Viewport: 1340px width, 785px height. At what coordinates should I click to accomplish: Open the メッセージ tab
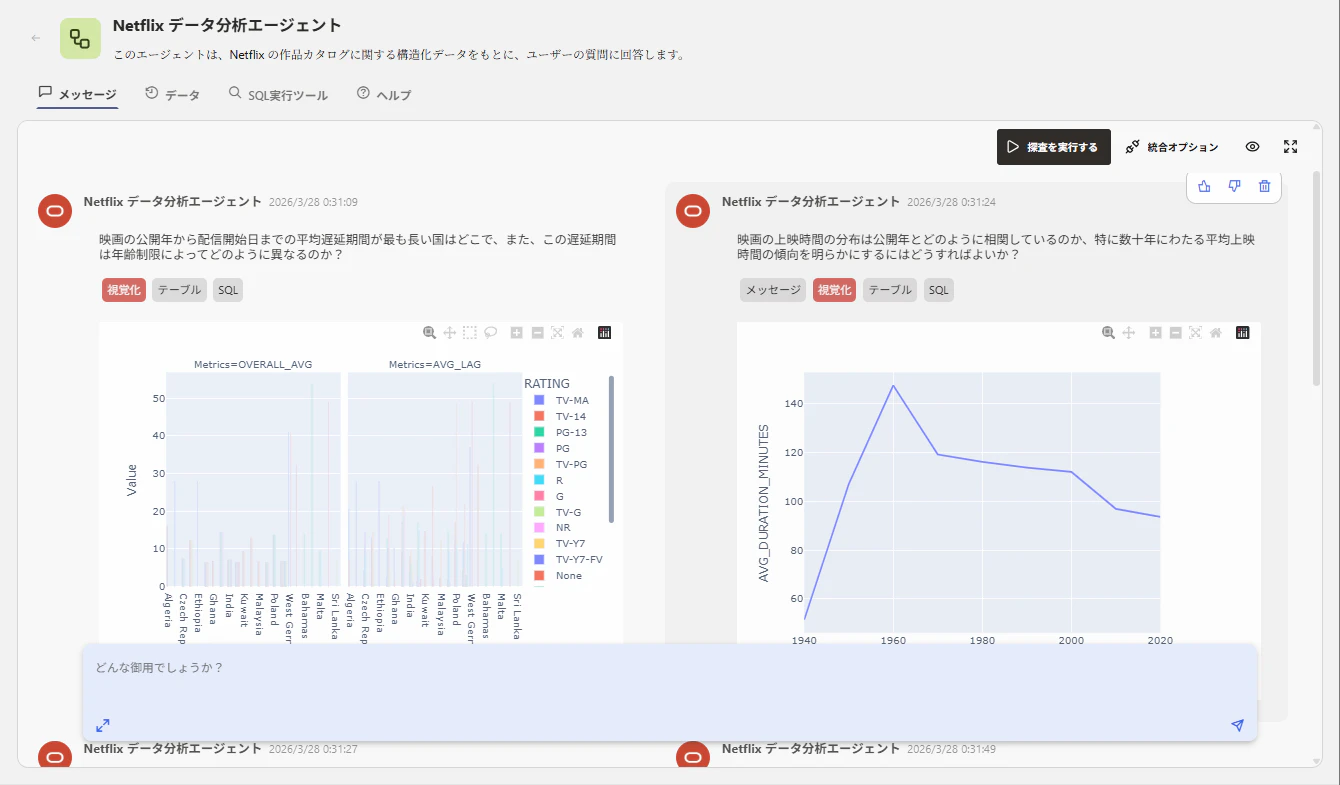point(78,94)
